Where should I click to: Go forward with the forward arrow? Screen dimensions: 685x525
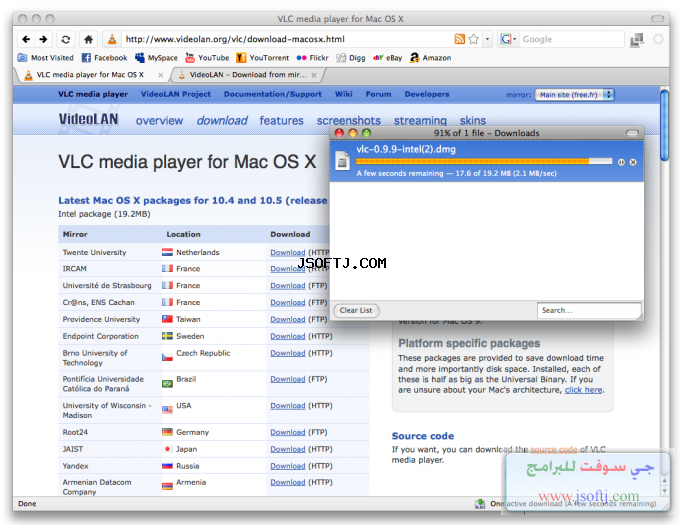click(x=43, y=39)
